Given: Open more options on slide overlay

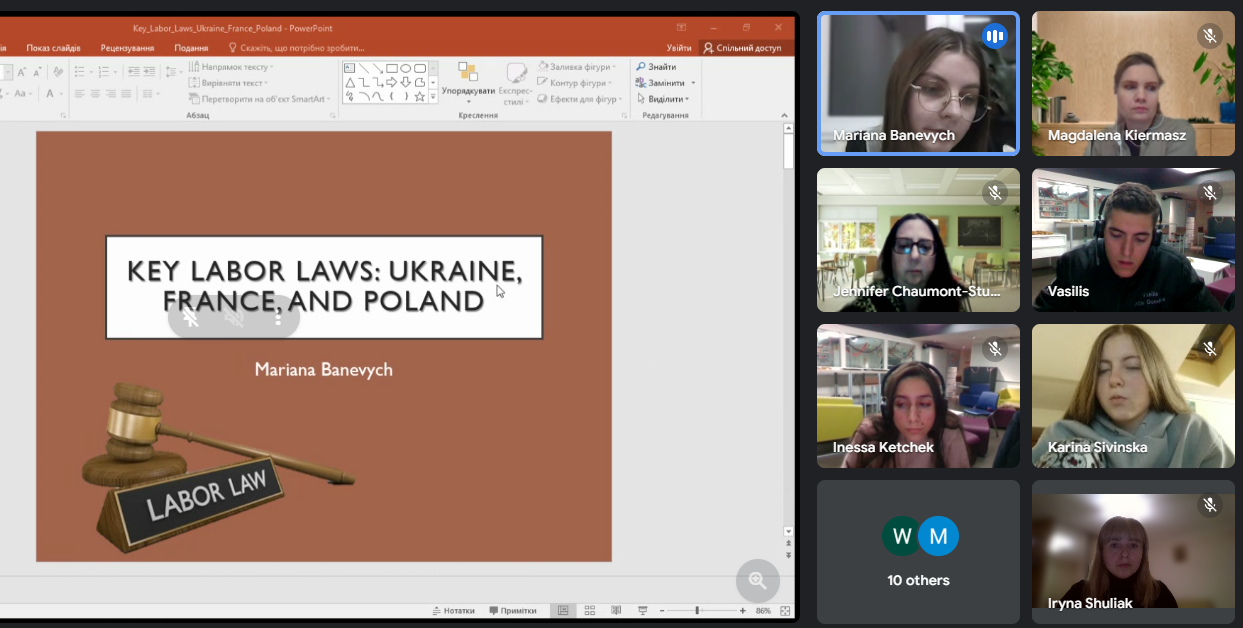Looking at the screenshot, I should click(x=278, y=317).
